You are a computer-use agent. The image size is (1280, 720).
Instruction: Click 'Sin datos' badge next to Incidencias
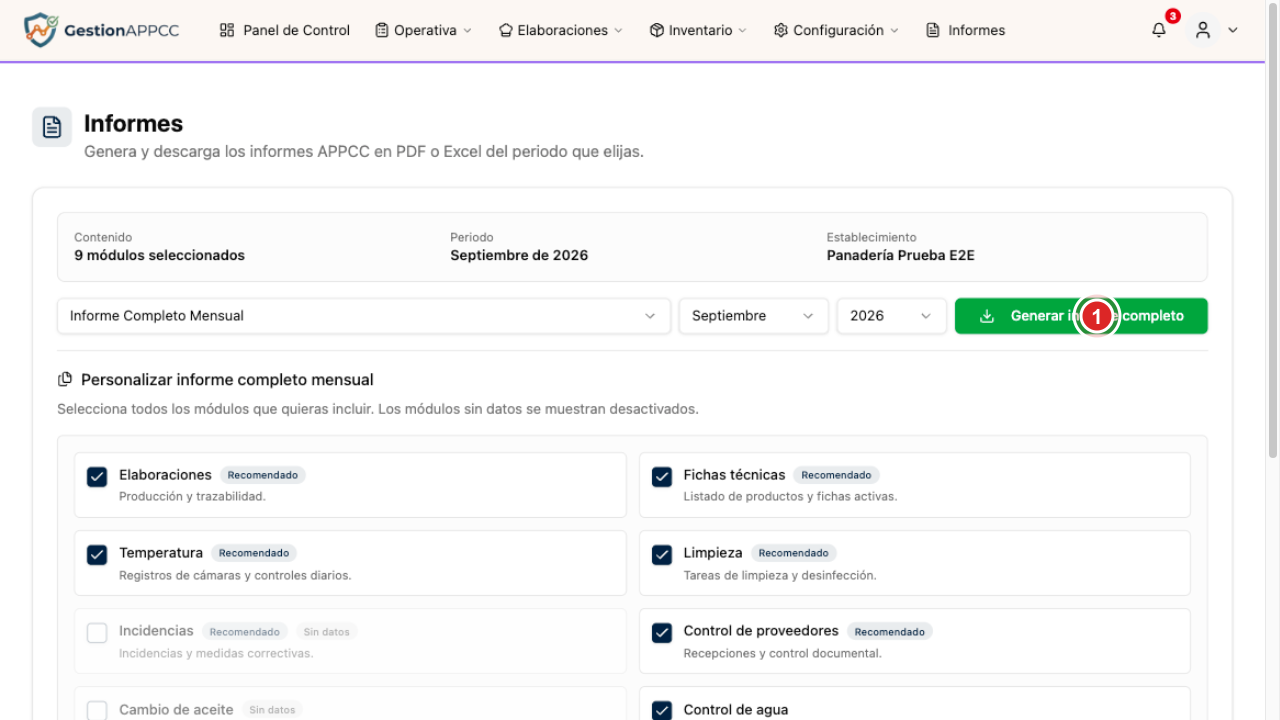(327, 632)
